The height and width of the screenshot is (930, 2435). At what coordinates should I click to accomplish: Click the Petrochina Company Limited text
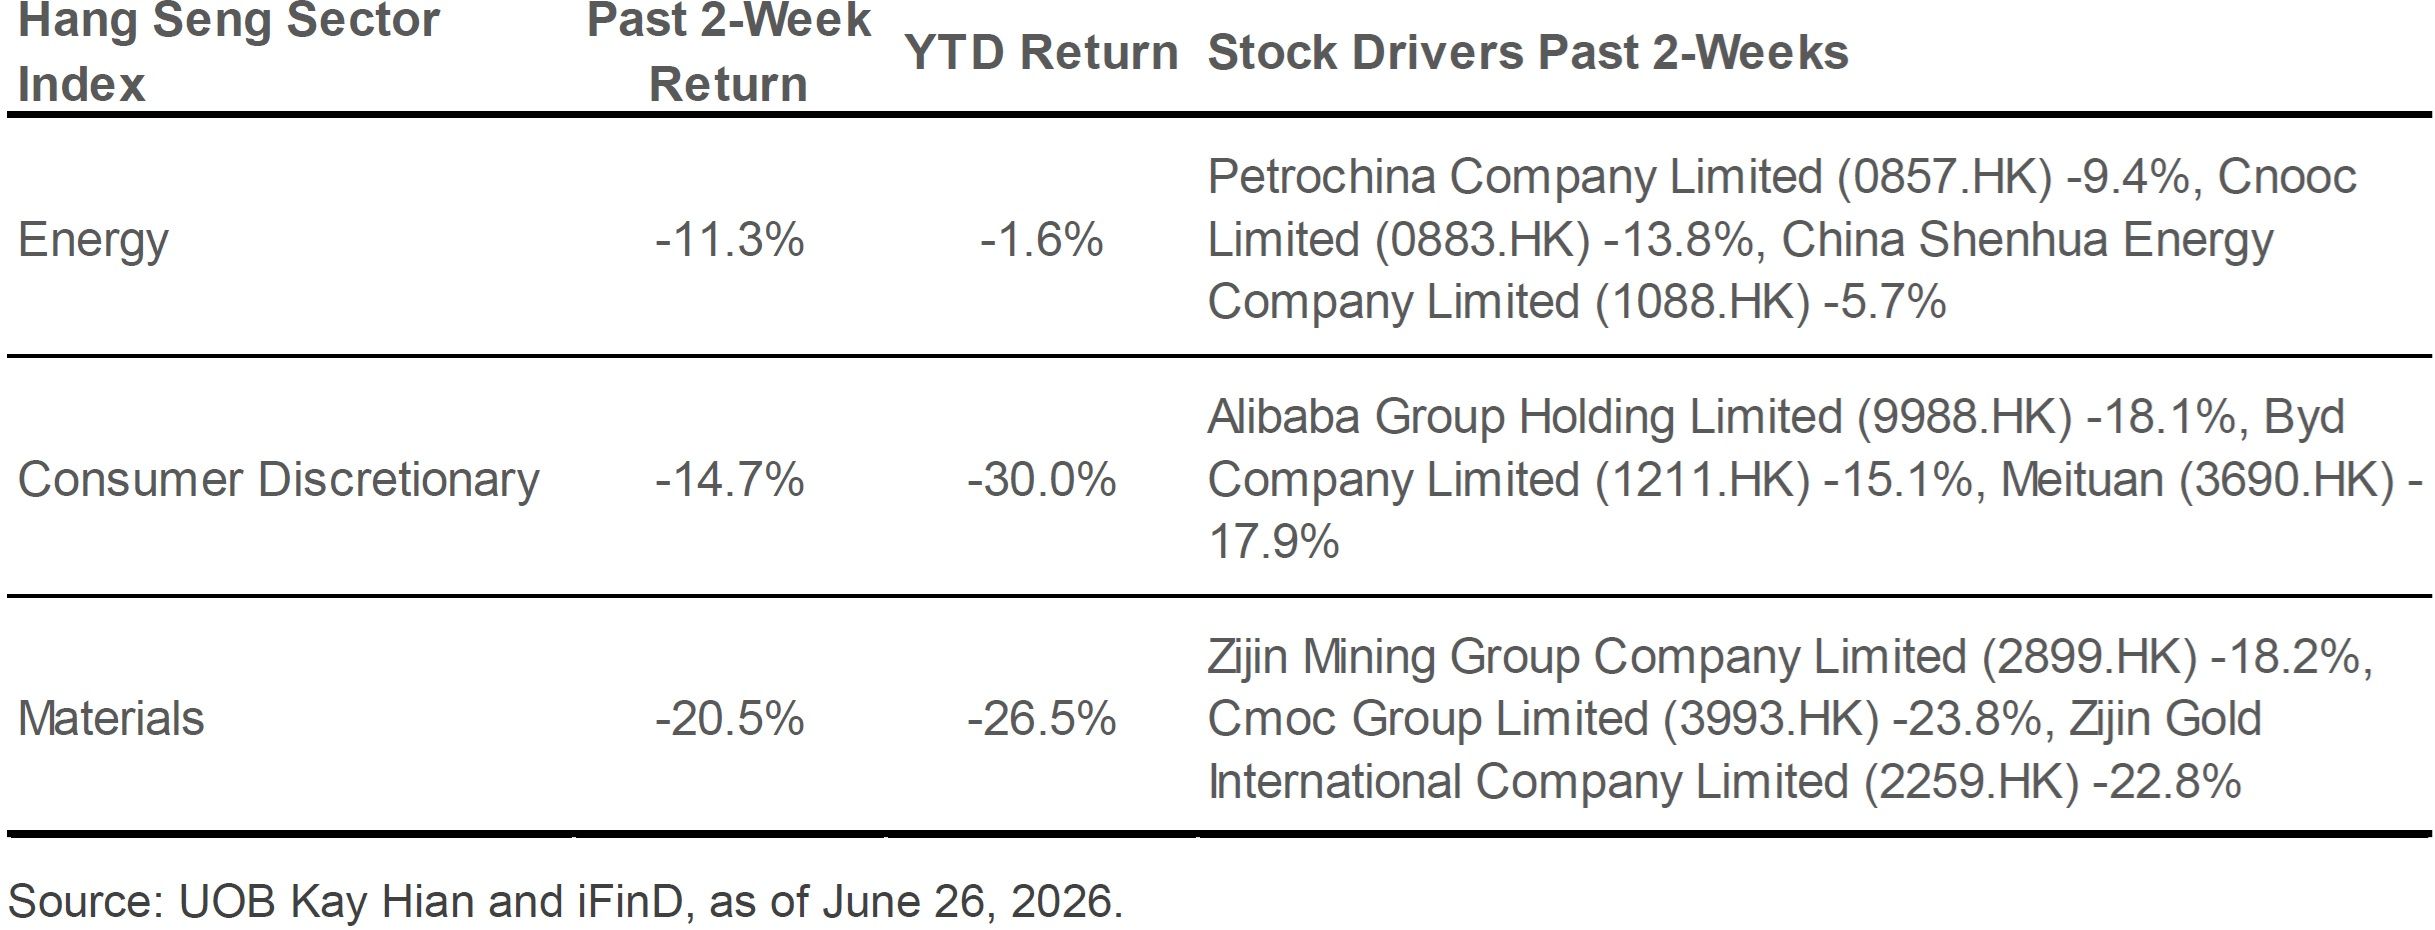pos(1514,178)
